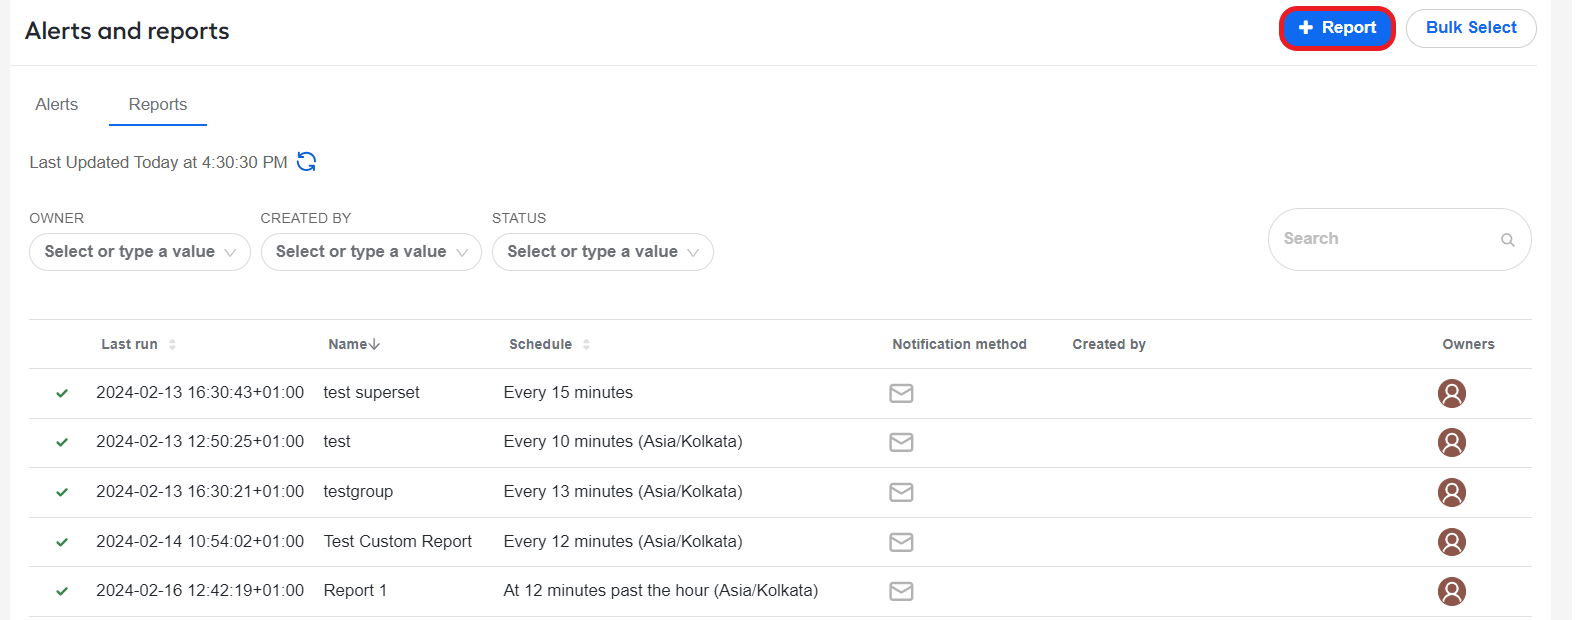Click green checkmark in 12:50:25 row

tap(62, 442)
